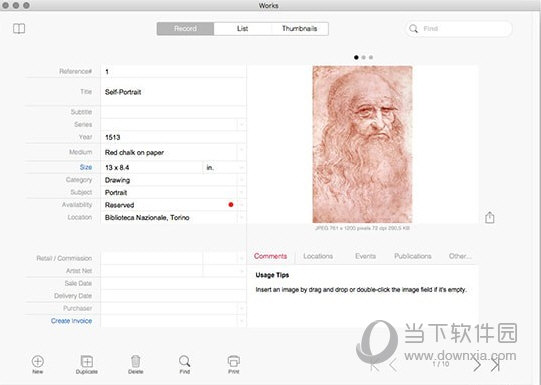Click the blue Size label link
The image size is (541, 385).
pyautogui.click(x=86, y=167)
